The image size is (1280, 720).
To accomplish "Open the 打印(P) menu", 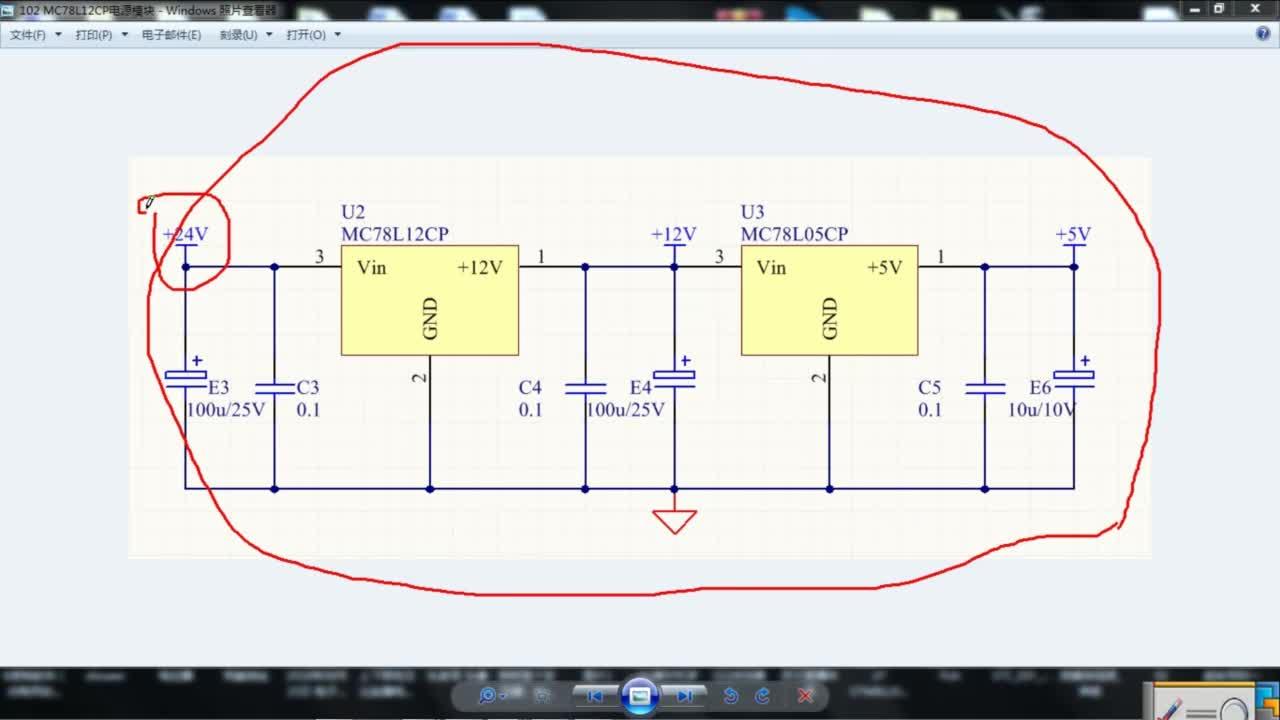I will coord(101,34).
